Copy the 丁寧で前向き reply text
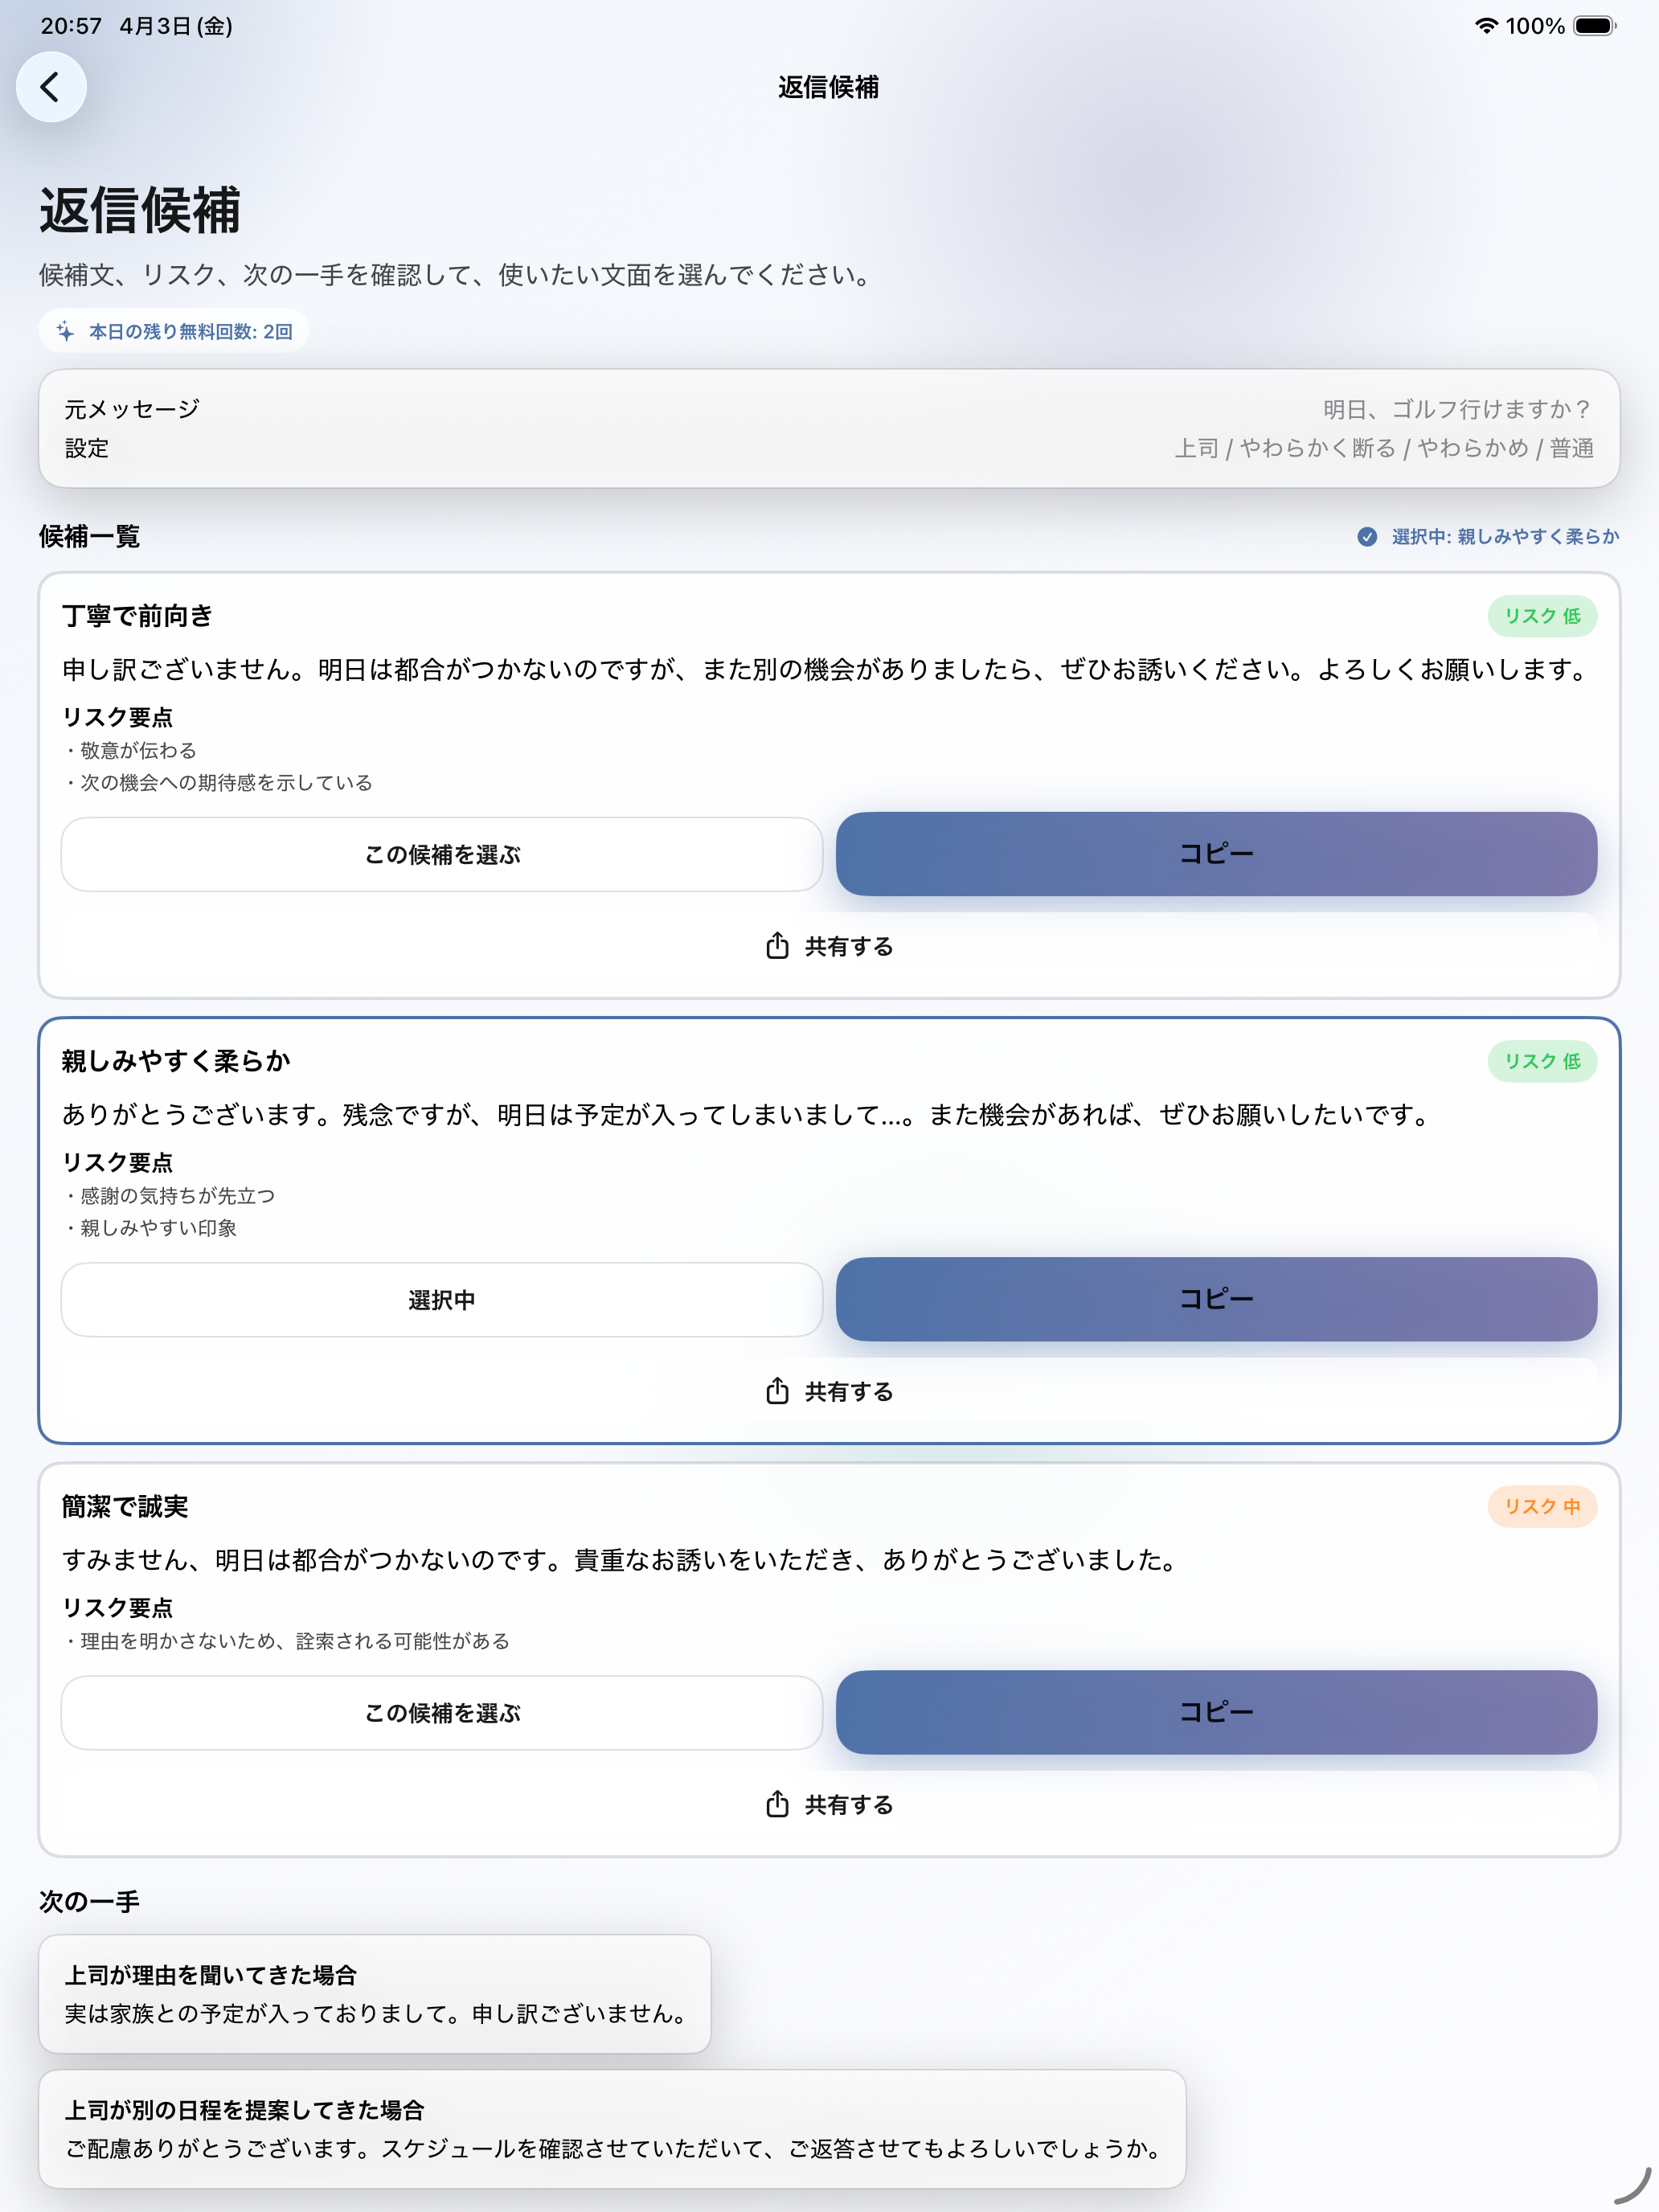 [x=1216, y=853]
